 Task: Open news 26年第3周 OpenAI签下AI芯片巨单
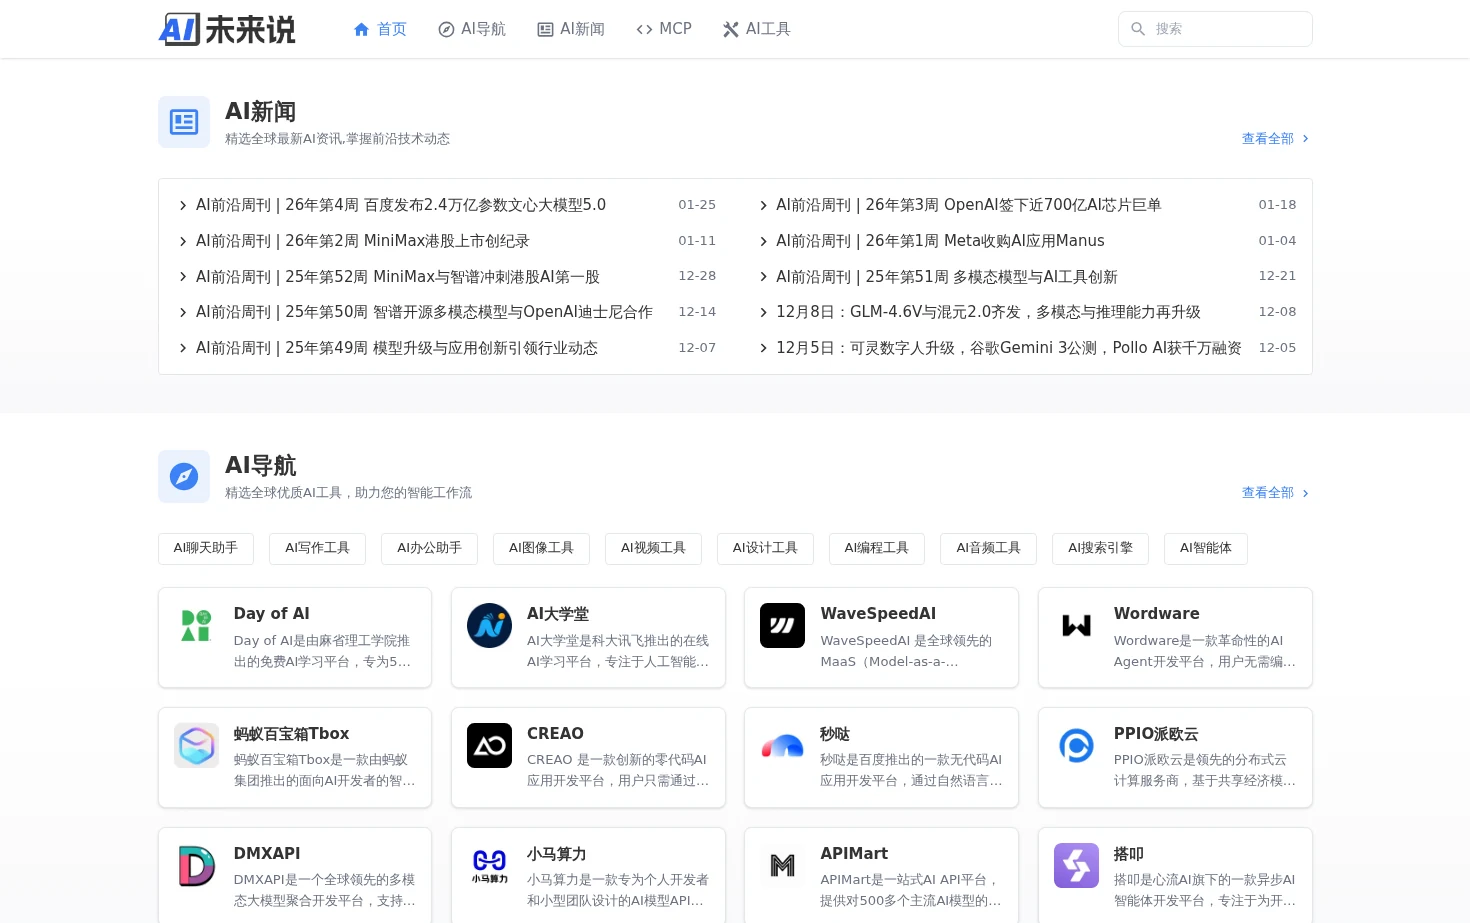968,205
